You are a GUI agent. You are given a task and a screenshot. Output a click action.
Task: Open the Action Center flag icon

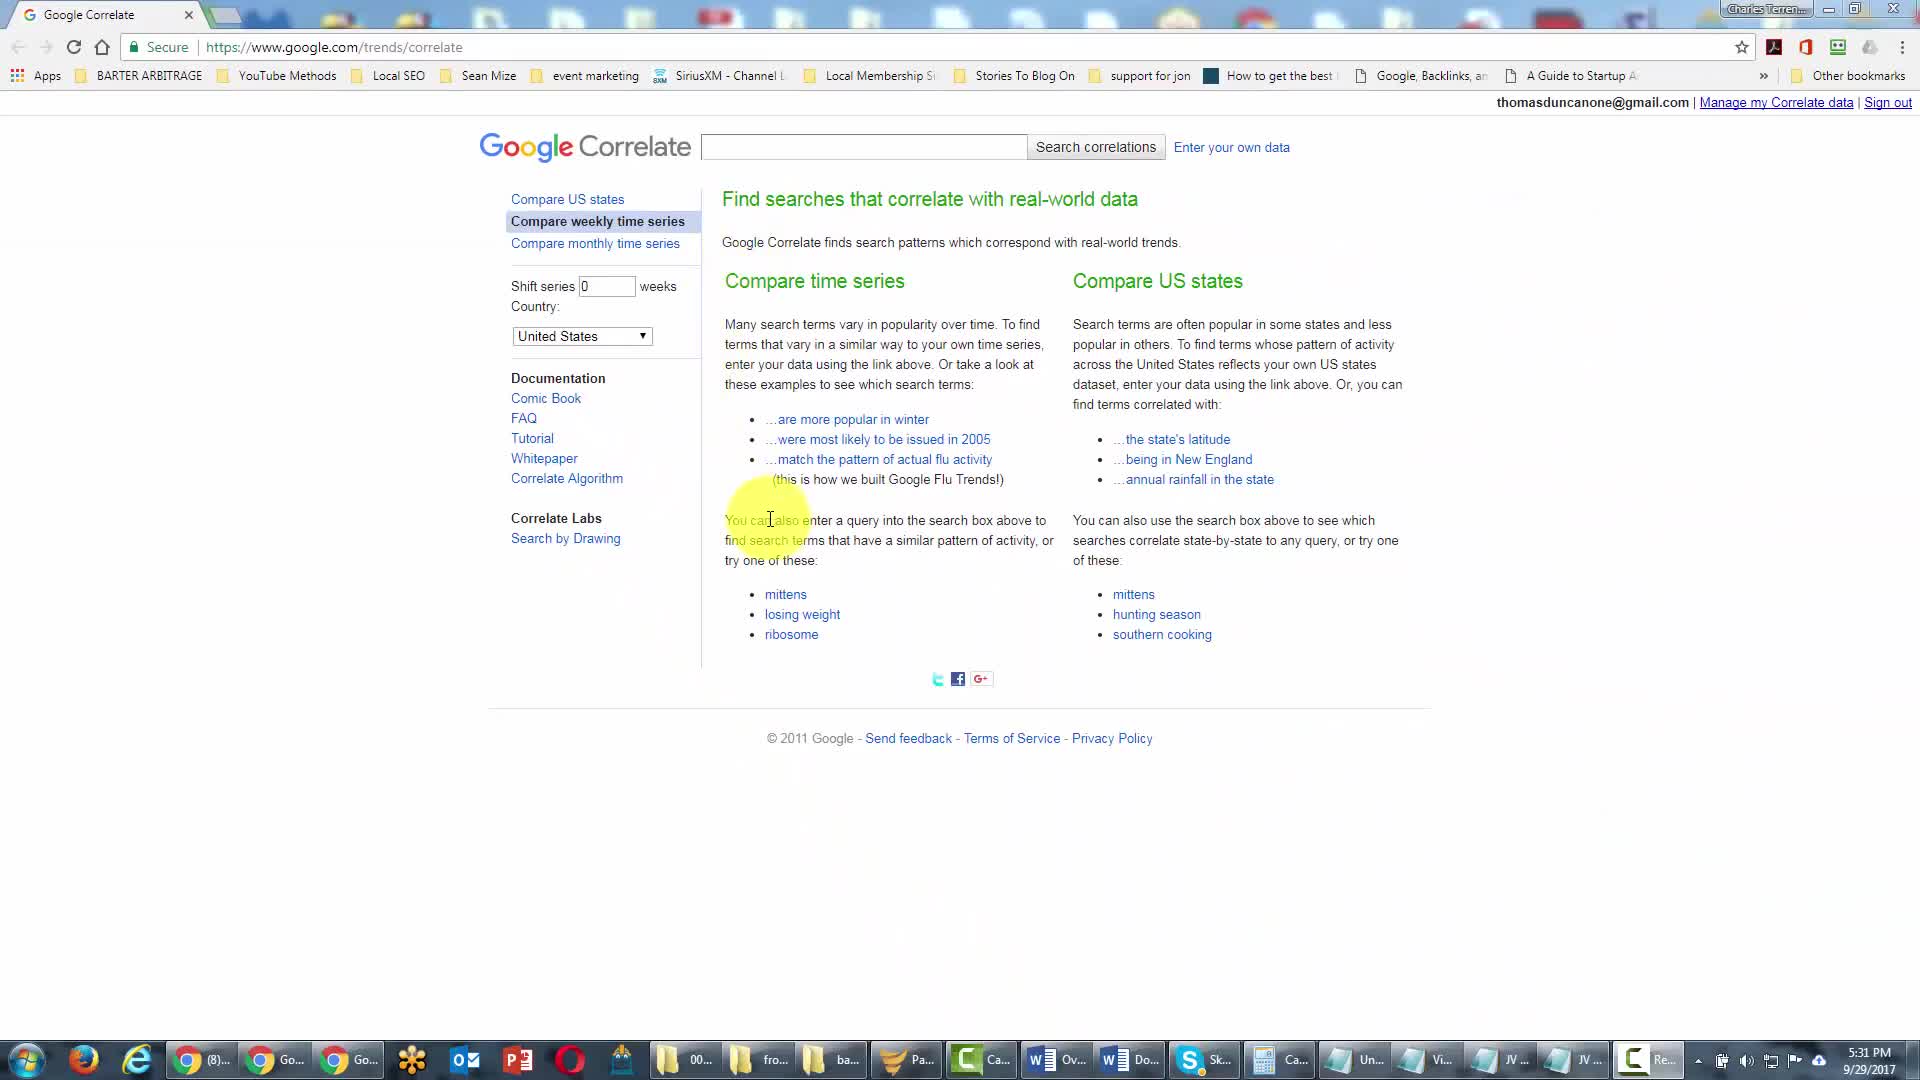[1795, 1061]
